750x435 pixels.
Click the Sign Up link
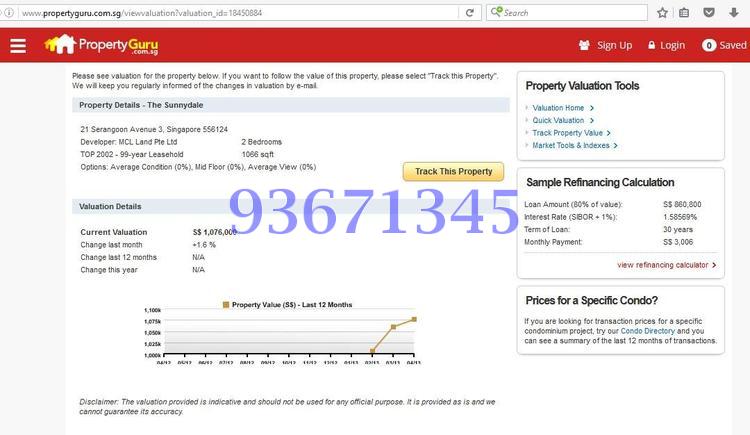point(614,45)
